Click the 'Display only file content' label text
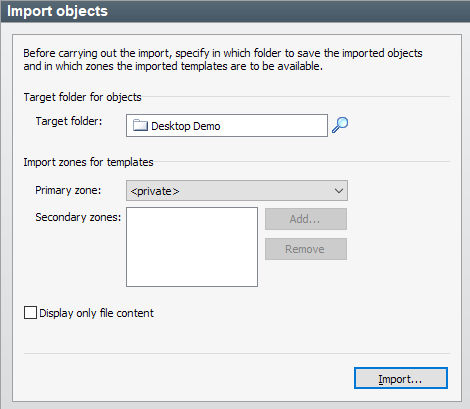The image size is (470, 409). [96, 313]
